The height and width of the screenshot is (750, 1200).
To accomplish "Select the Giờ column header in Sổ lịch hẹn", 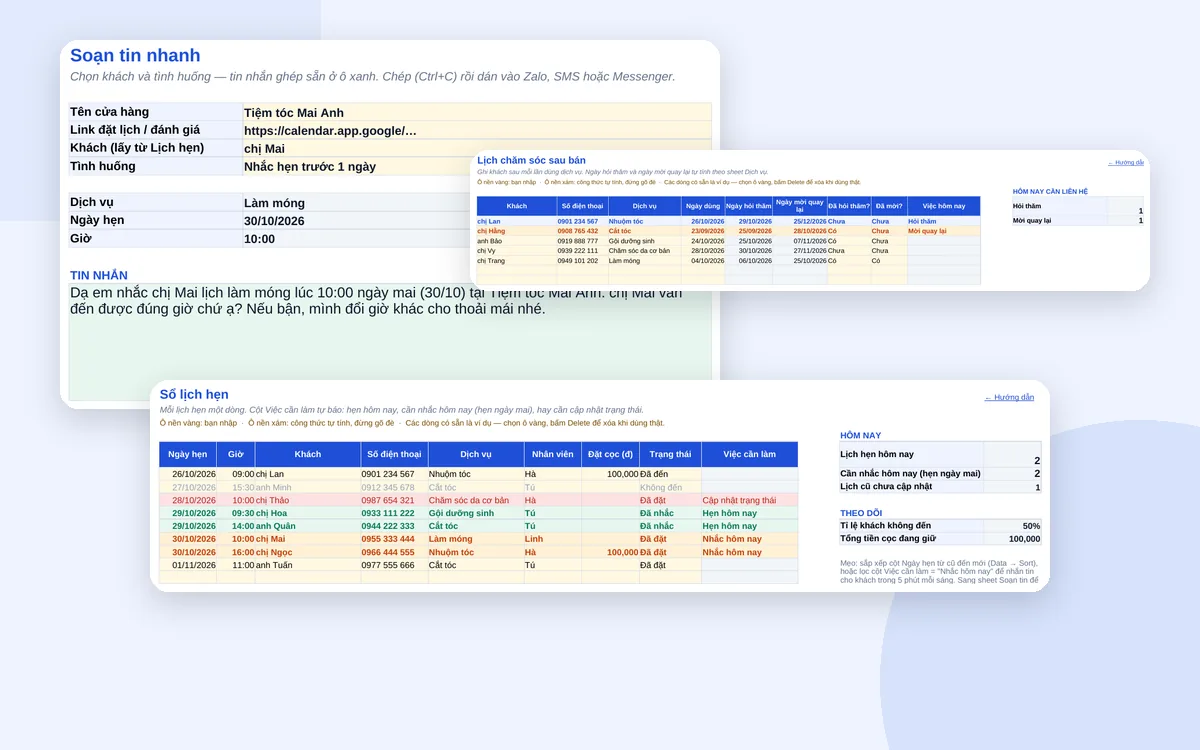I will [x=236, y=454].
